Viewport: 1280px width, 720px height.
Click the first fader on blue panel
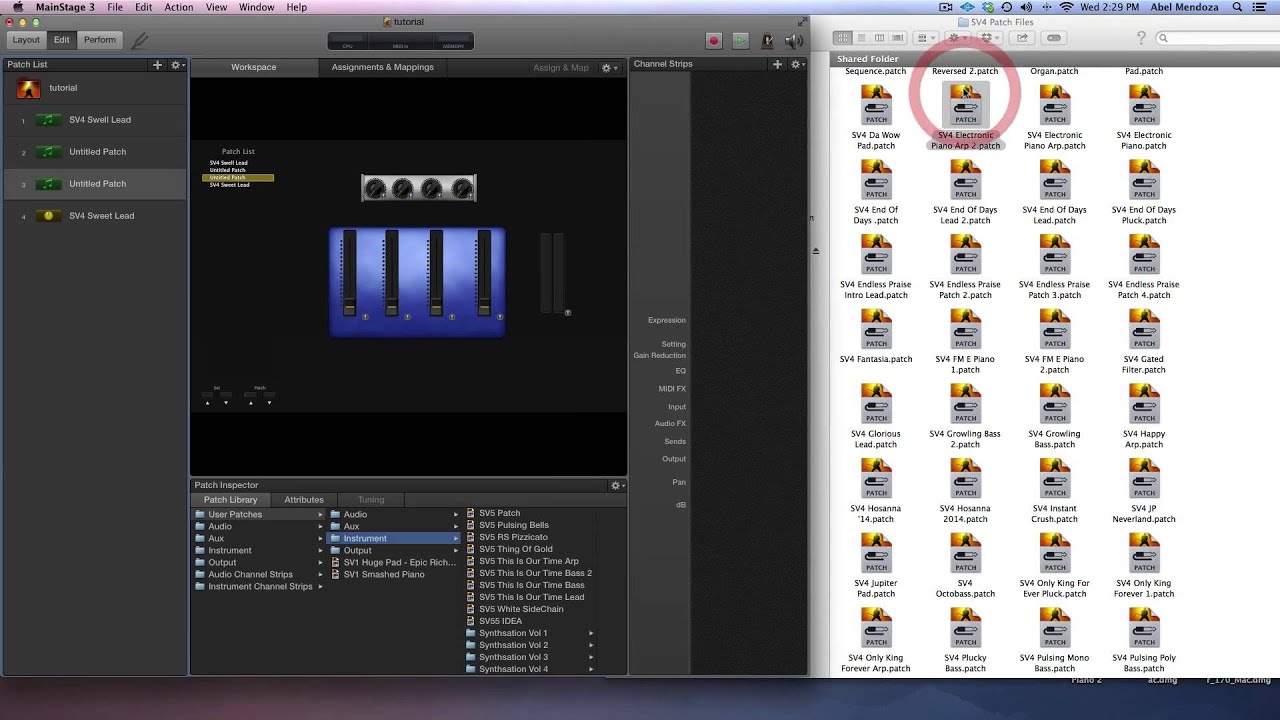coord(349,275)
